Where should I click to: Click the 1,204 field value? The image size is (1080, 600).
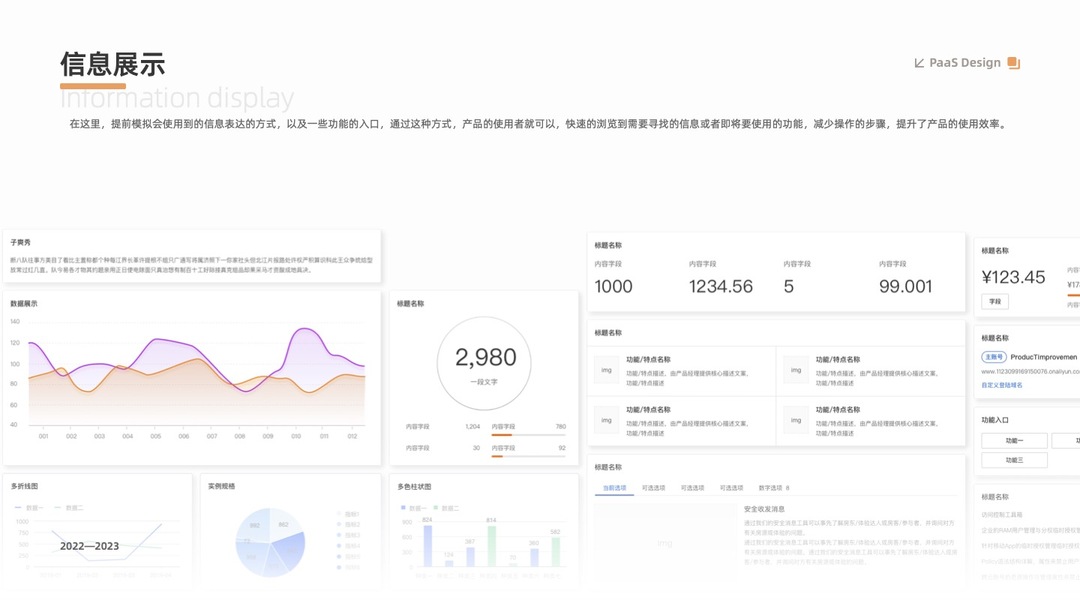pyautogui.click(x=472, y=426)
